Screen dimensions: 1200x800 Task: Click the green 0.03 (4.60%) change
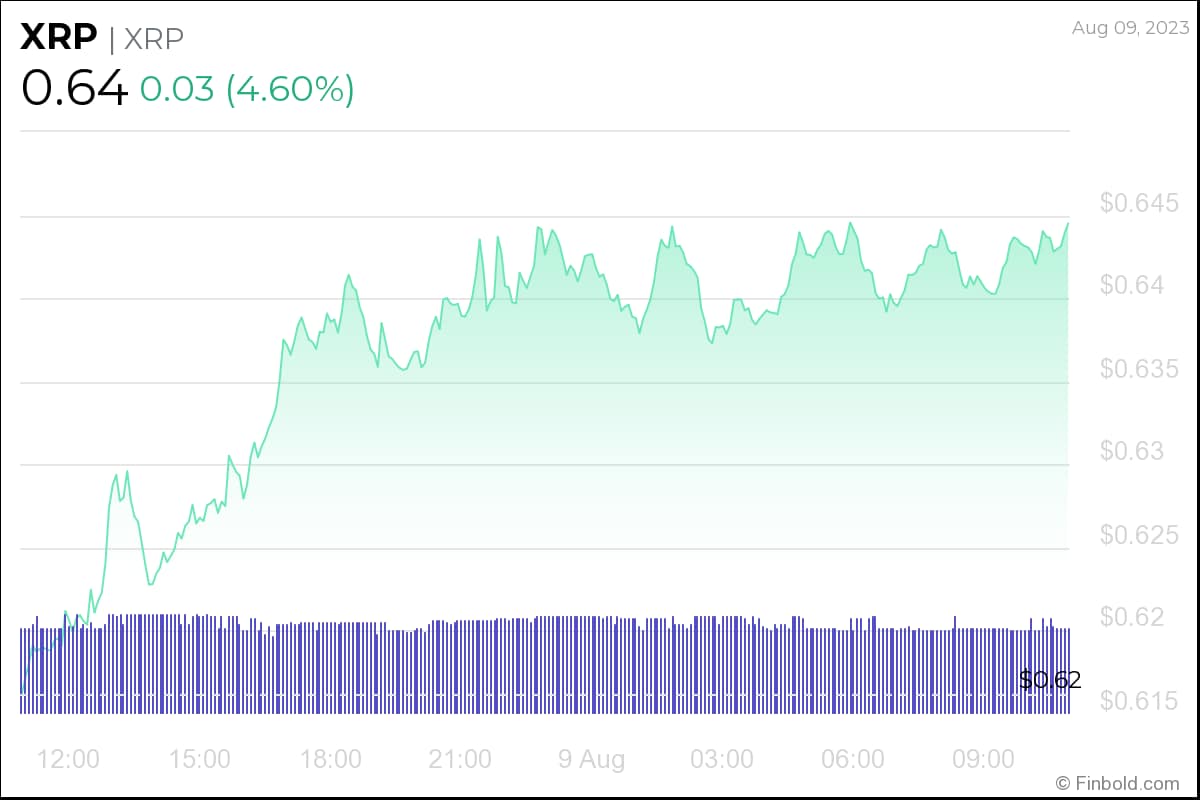(247, 89)
